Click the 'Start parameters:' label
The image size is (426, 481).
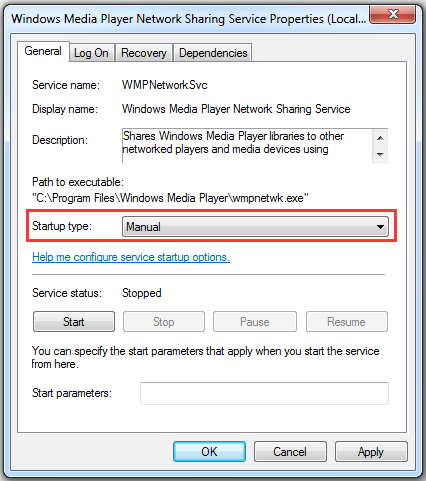72,393
